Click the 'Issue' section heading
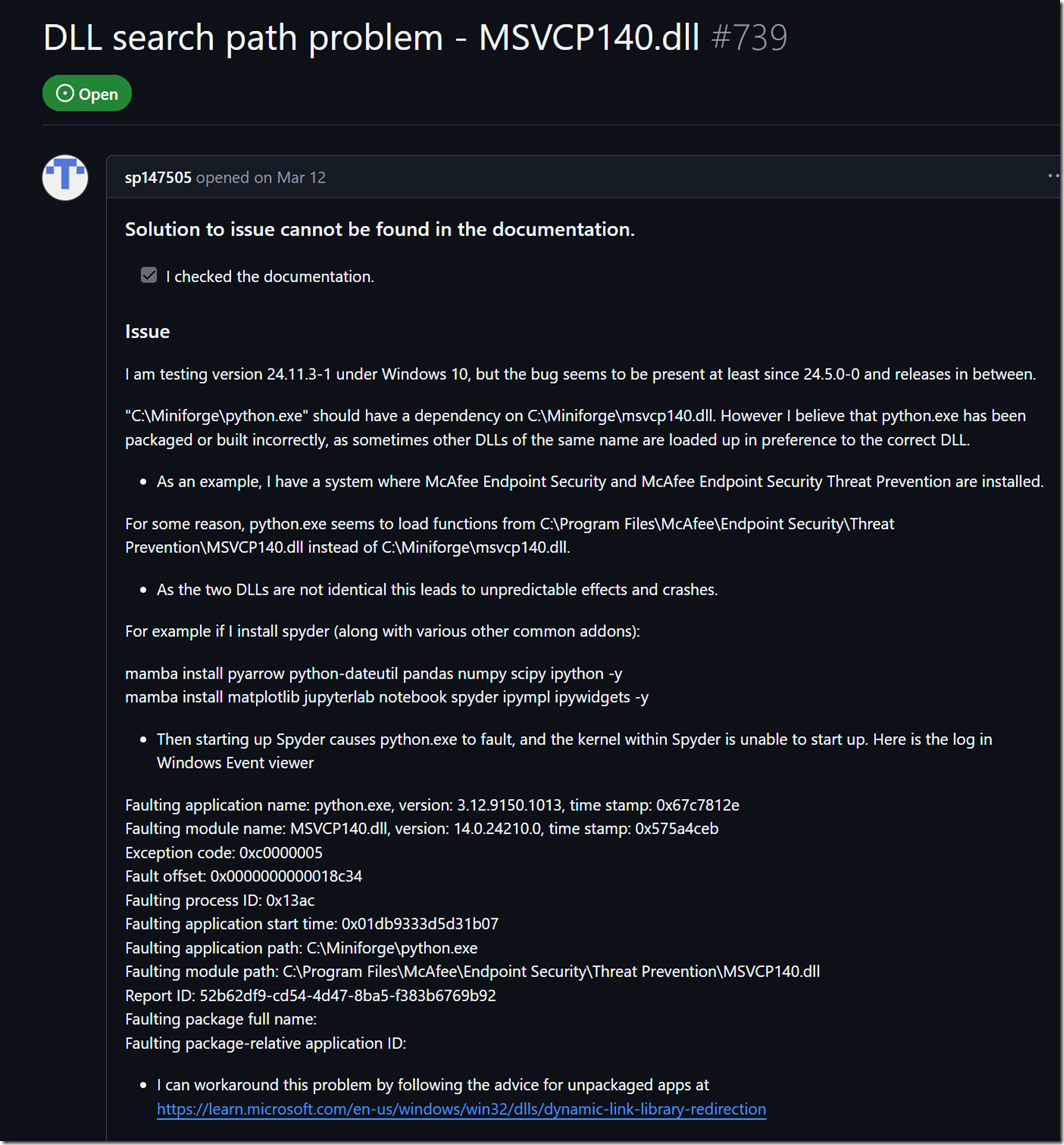 pos(148,331)
